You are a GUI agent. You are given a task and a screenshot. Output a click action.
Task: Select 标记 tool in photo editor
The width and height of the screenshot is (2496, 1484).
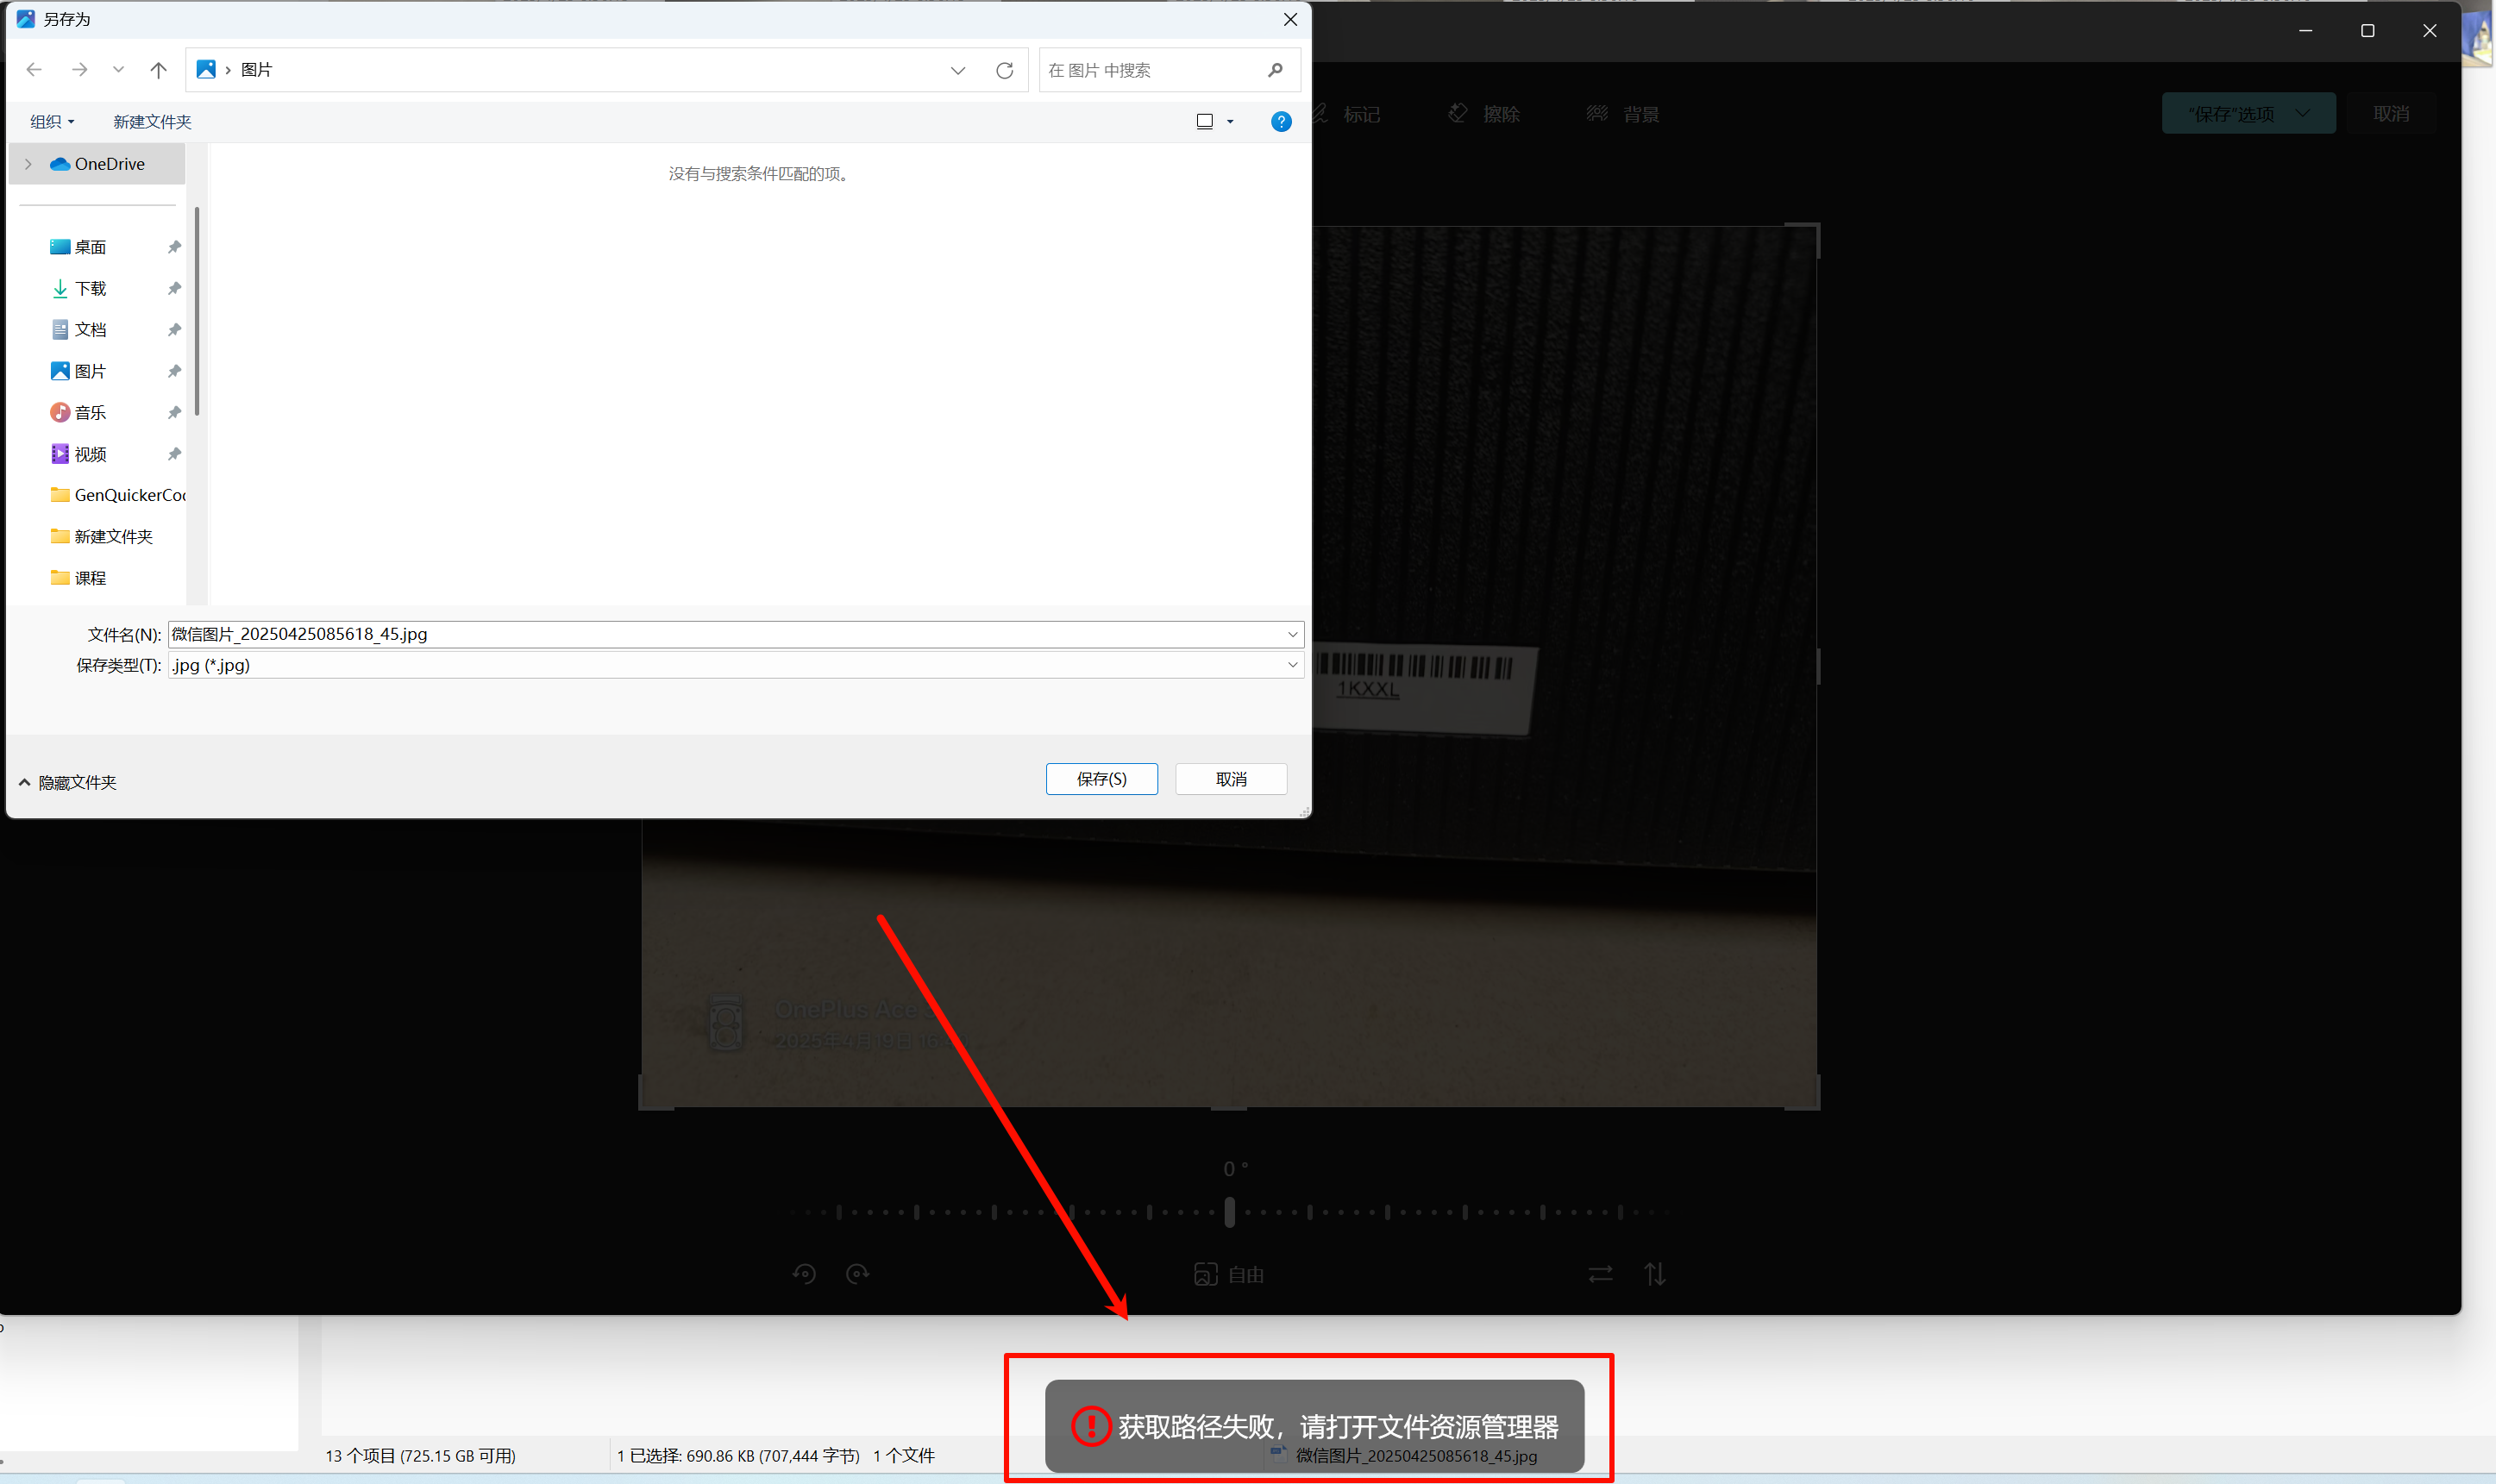(1346, 114)
